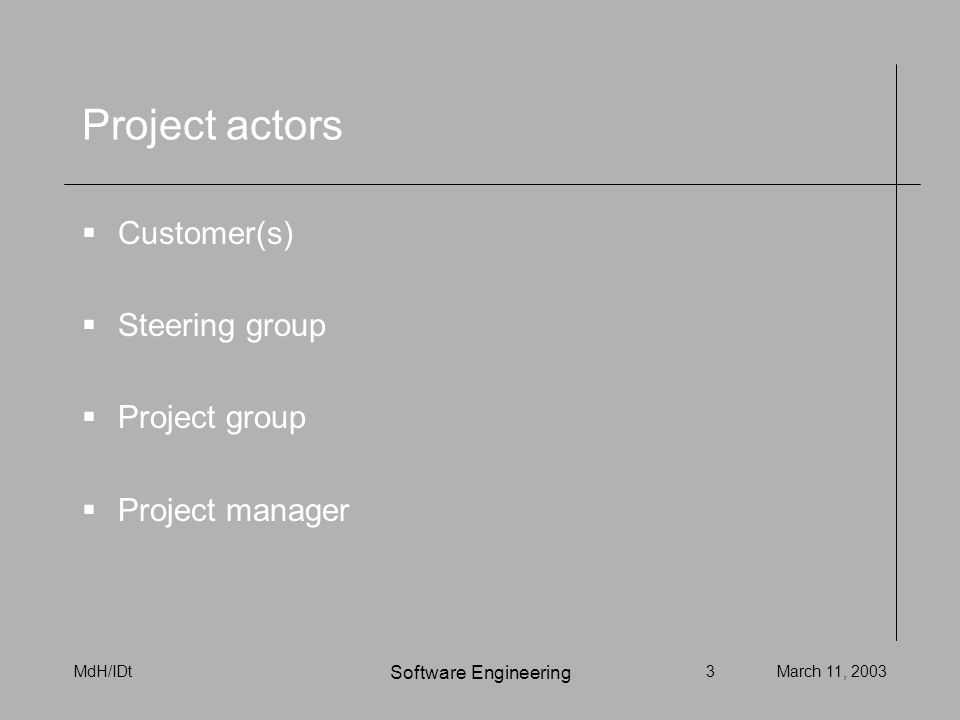The image size is (960, 720).
Task: Select the 'Project group' bullet text
Action: 212,418
